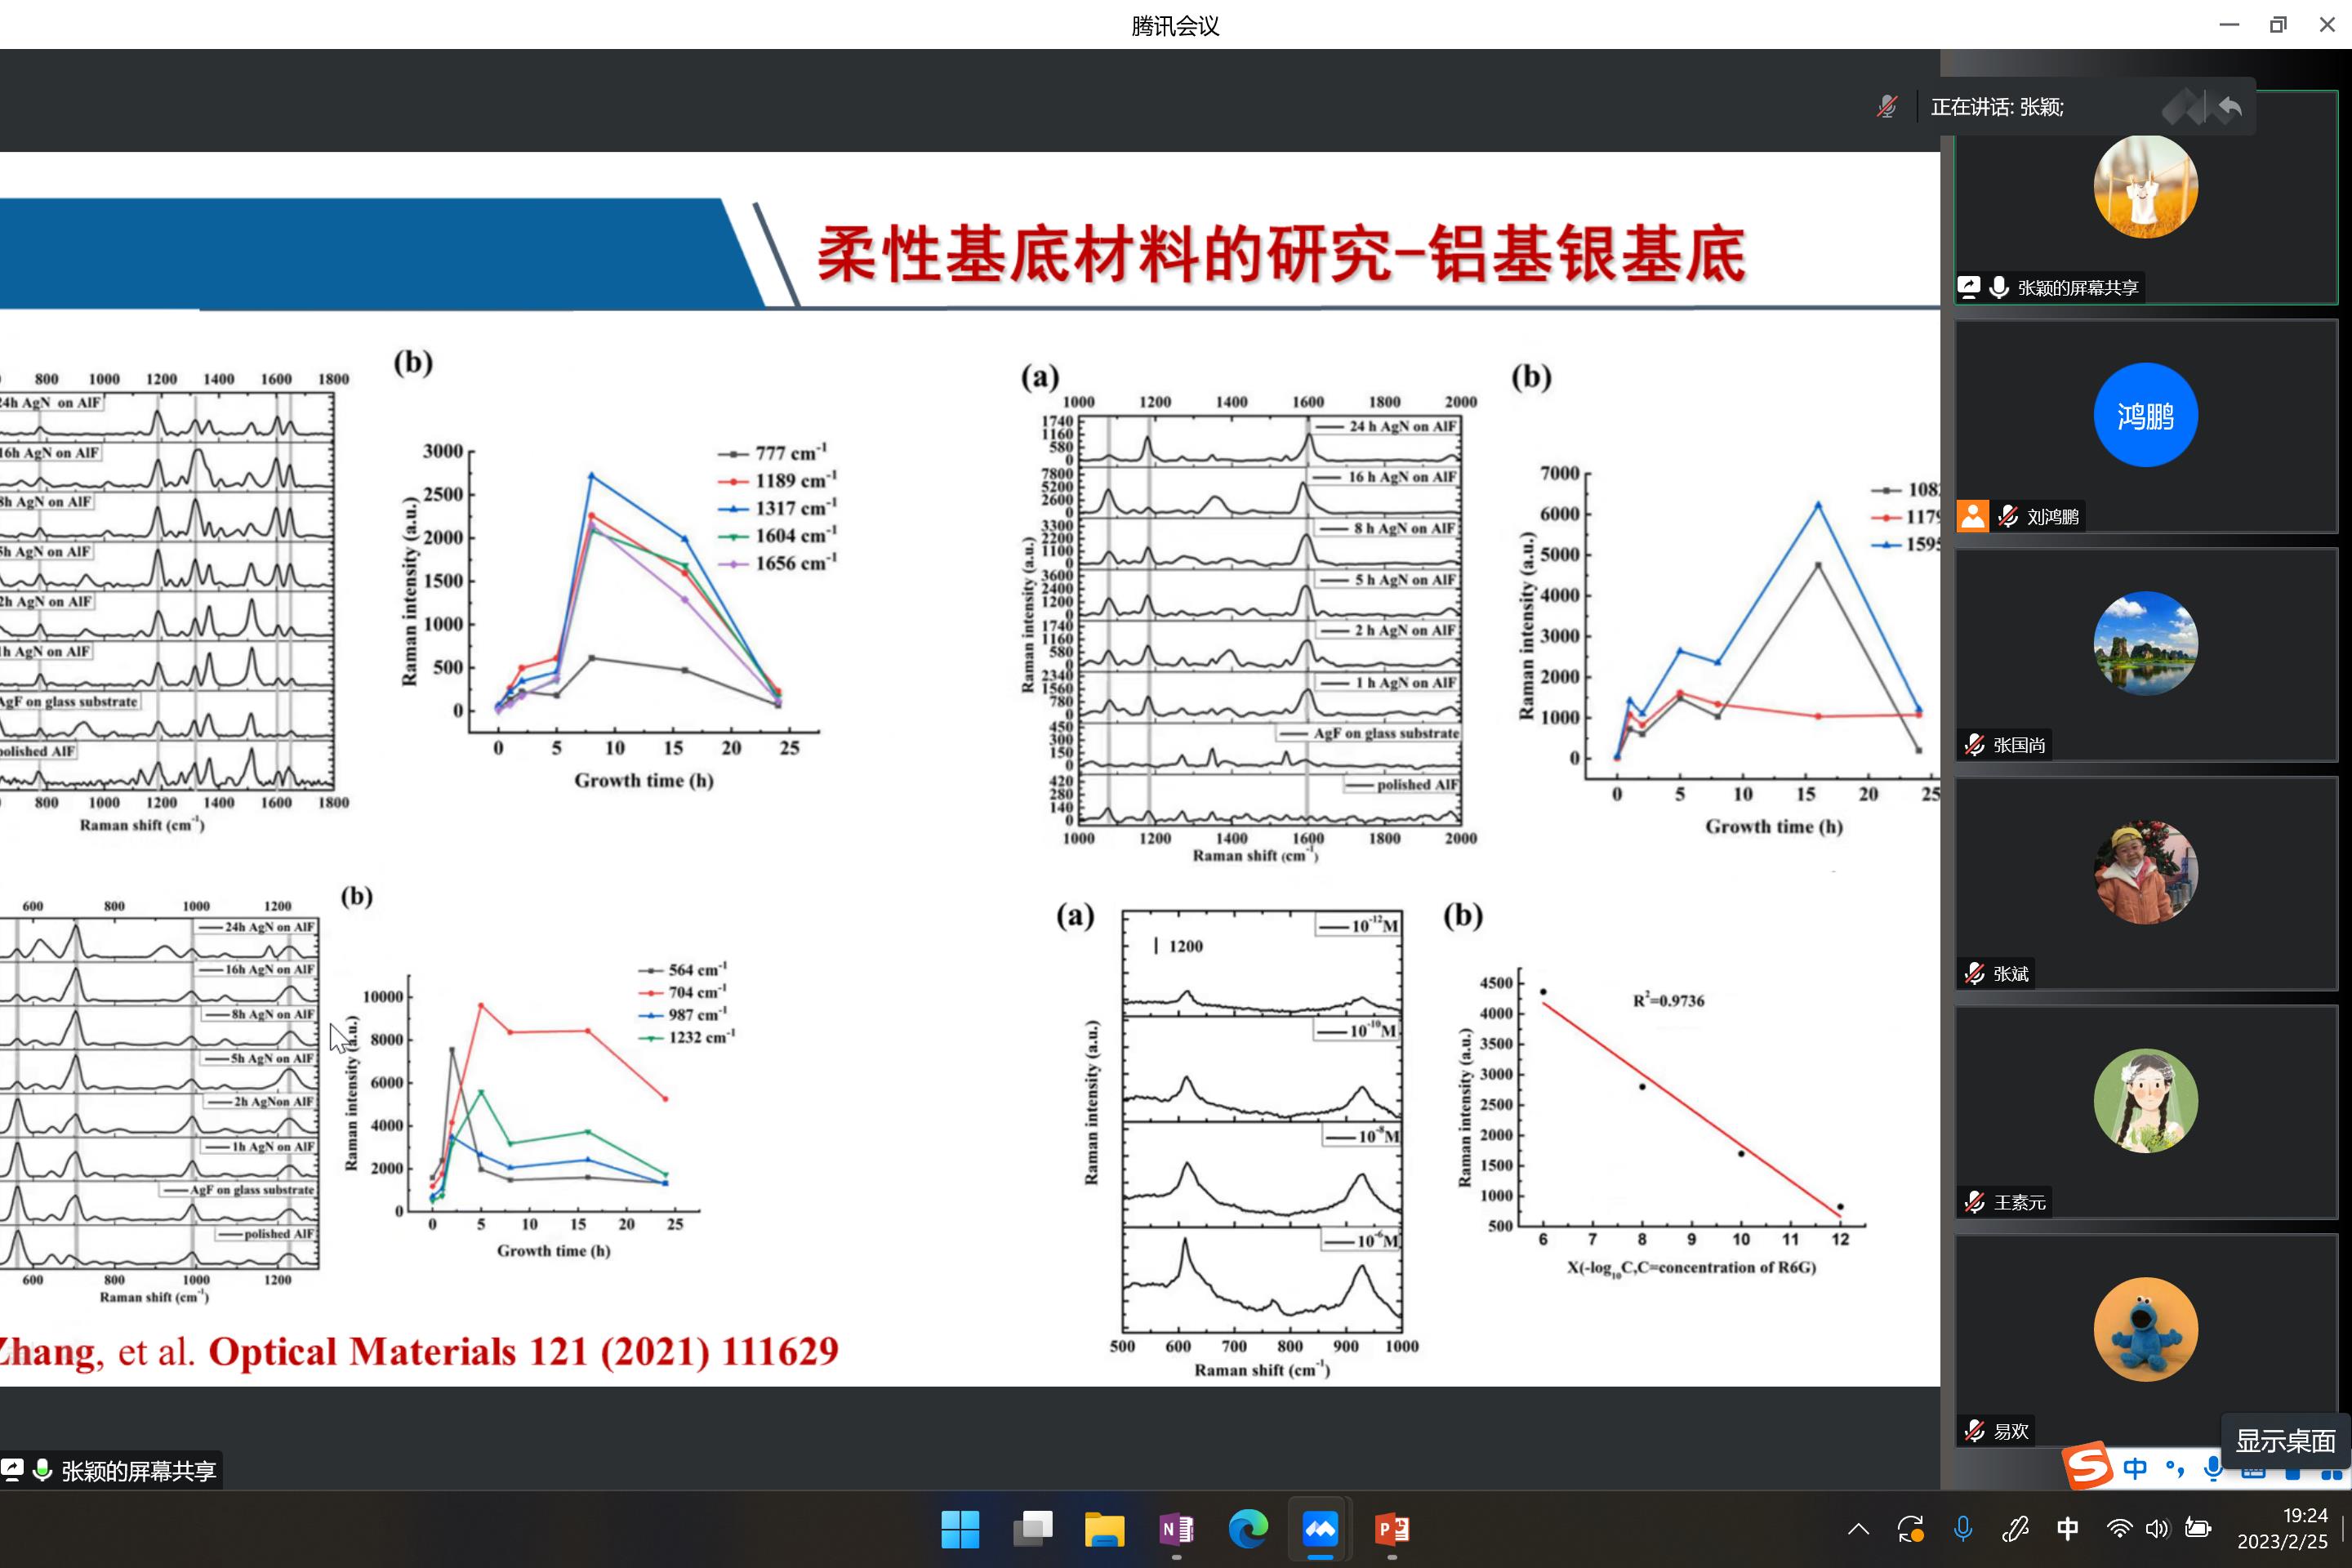
Task: Open volume control in system tray
Action: click(2157, 1529)
